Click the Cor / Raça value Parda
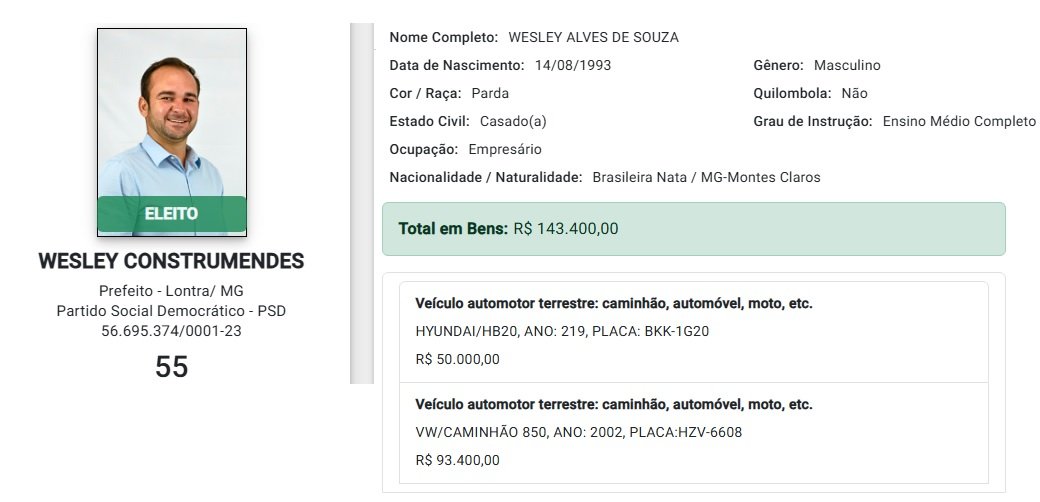Screen dimensions: 1040x502 pyautogui.click(x=490, y=94)
